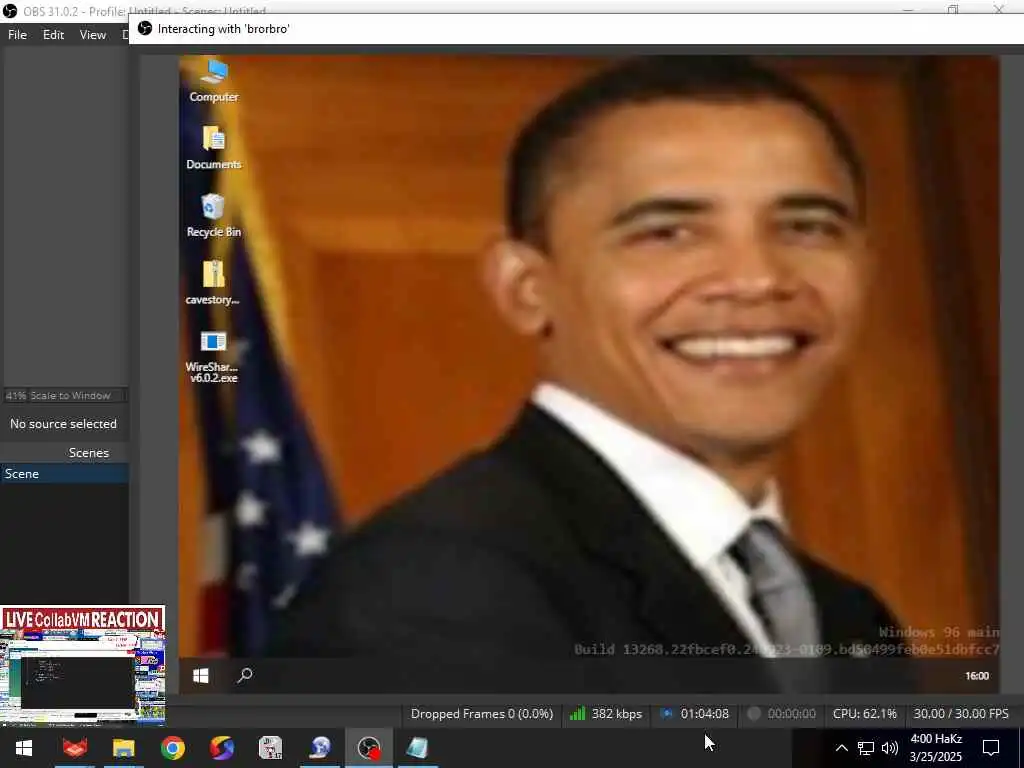Open the blue globe app in taskbar
Viewport: 1024px width, 768px height.
[320, 748]
